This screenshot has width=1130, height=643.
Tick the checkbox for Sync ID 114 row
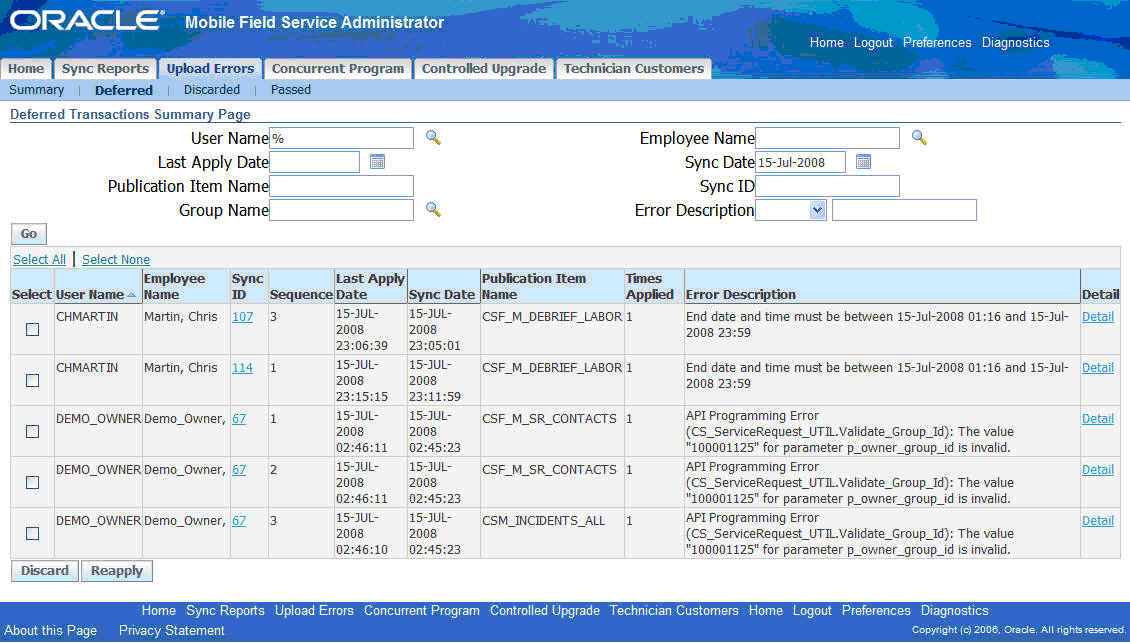[32, 381]
